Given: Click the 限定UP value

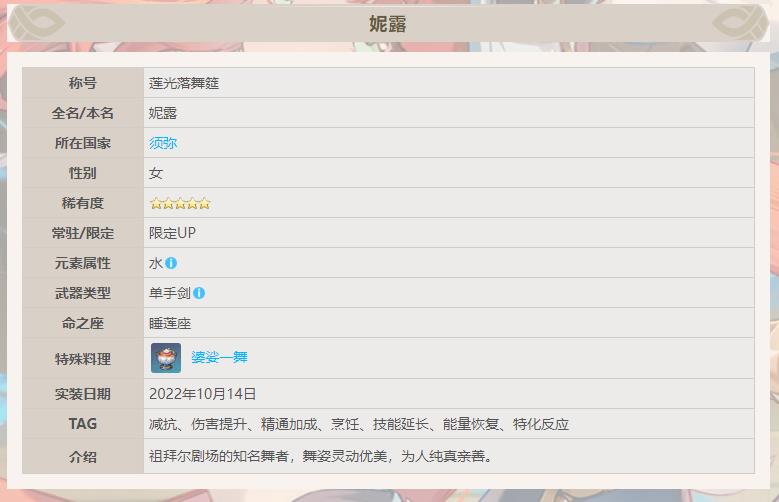Looking at the screenshot, I should [x=172, y=233].
